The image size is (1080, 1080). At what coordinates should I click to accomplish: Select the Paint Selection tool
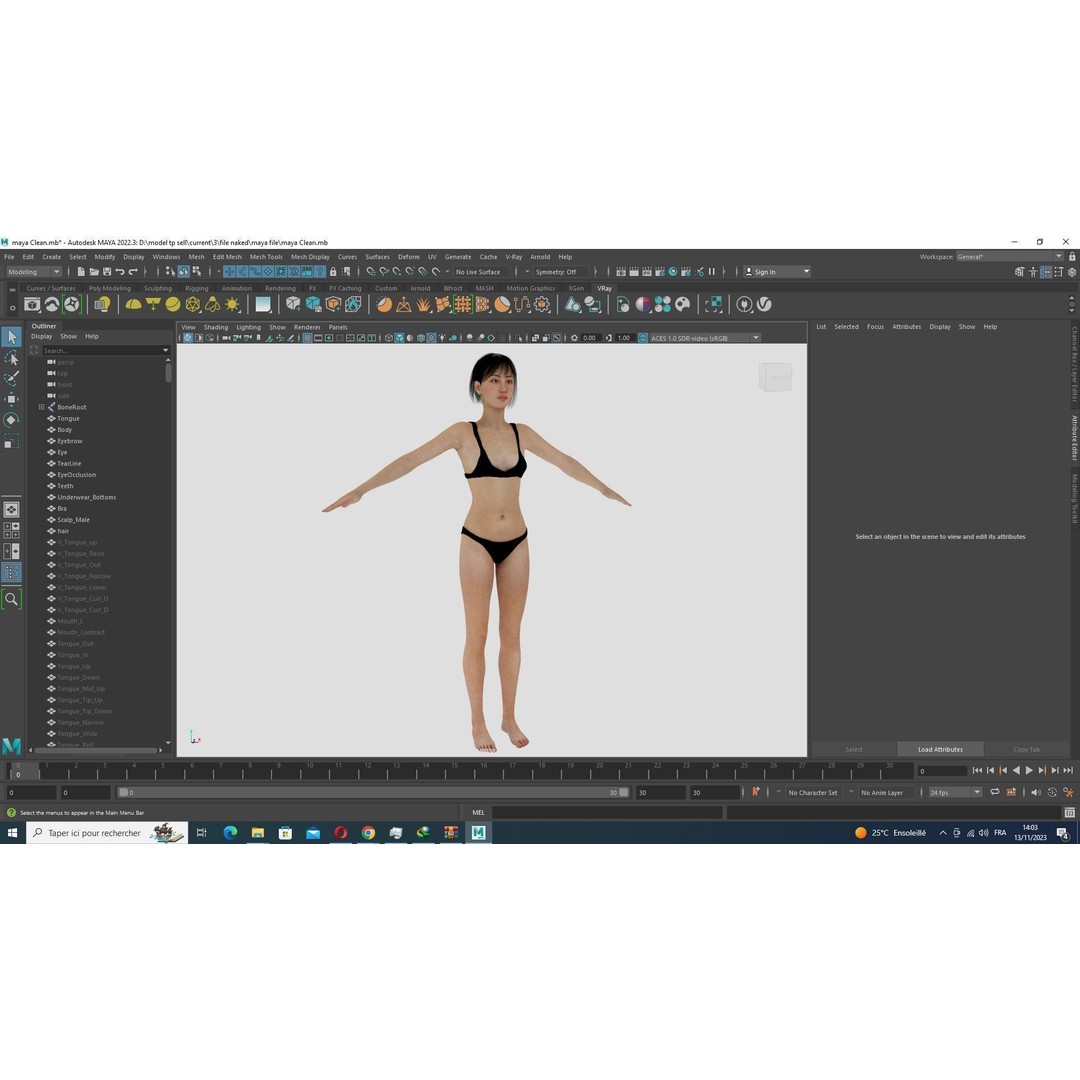[12, 379]
